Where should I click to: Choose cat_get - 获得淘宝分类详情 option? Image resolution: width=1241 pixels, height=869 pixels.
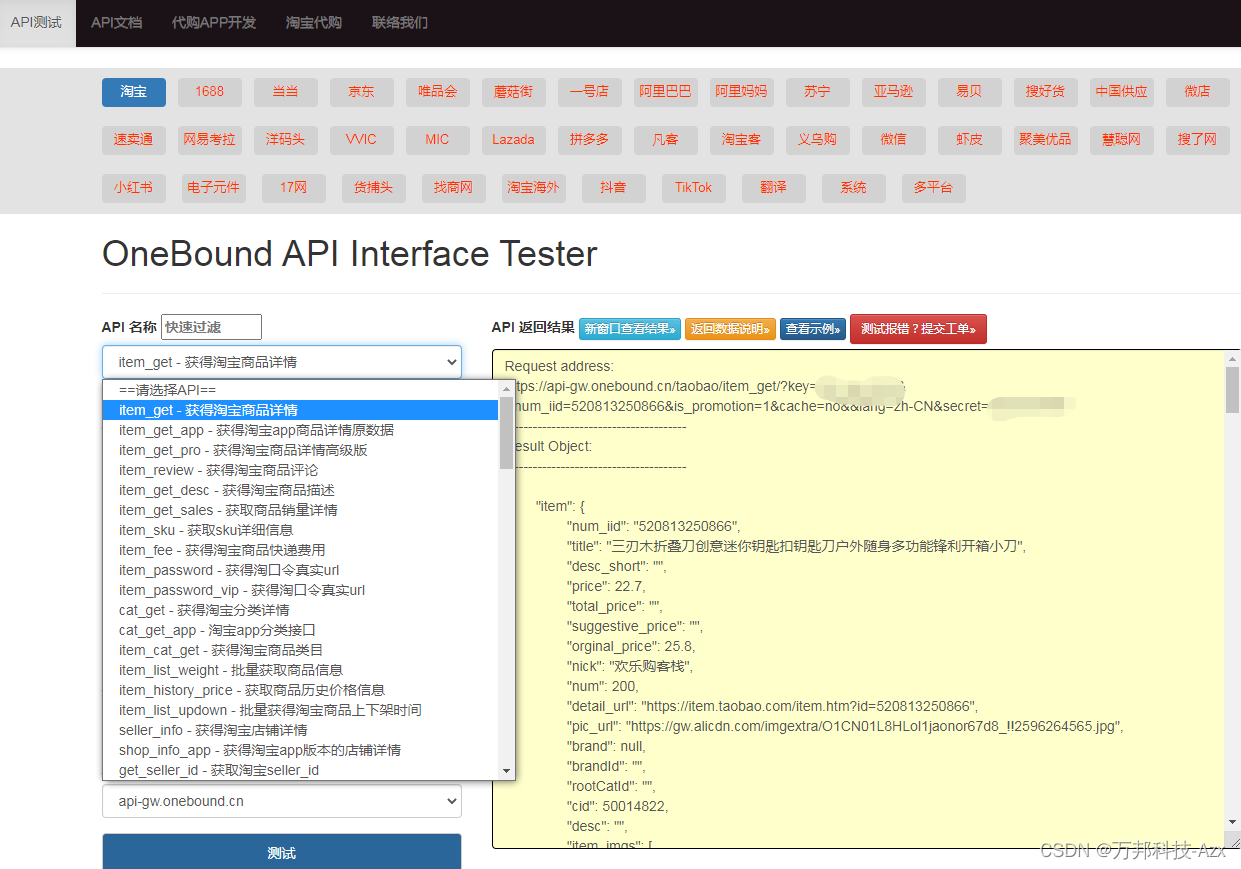point(300,610)
